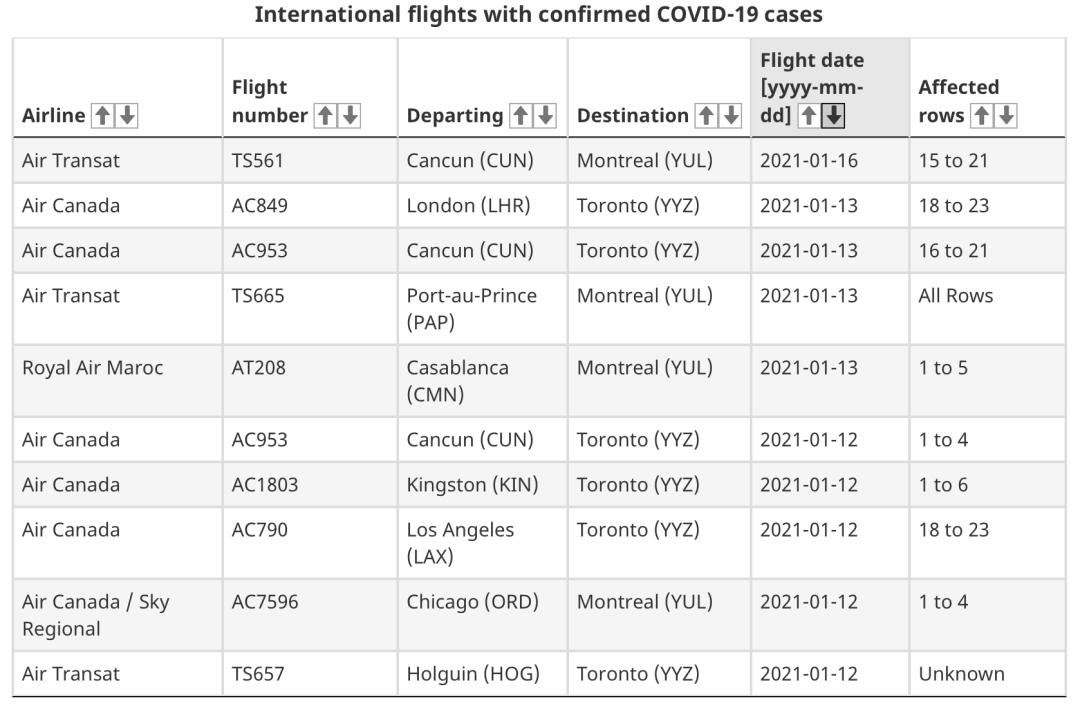Sort Destination column descending
The image size is (1080, 714).
pos(731,116)
